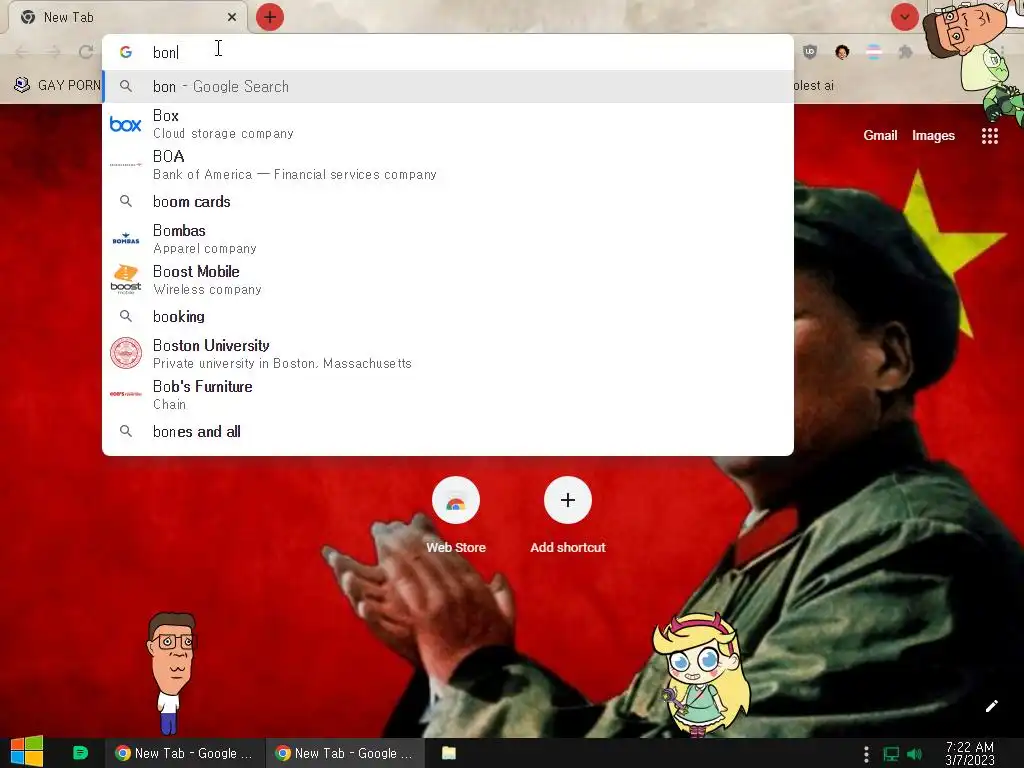The image size is (1024, 768).
Task: Open Google Images link
Action: (933, 135)
